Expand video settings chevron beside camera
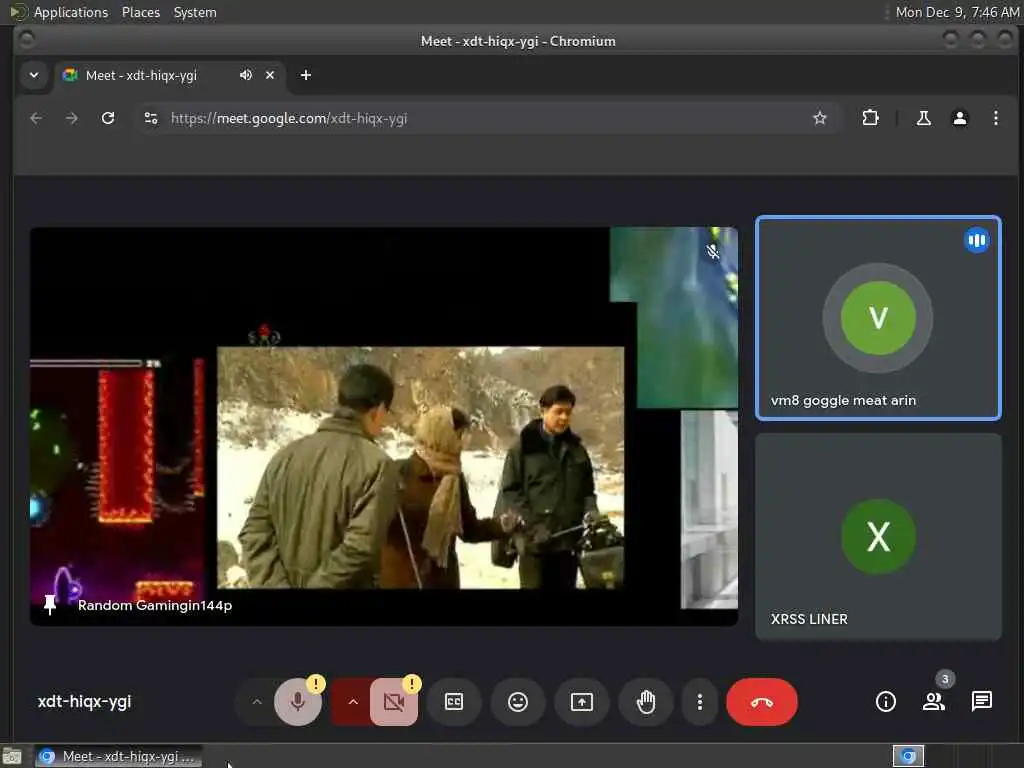This screenshot has height=768, width=1024. tap(353, 702)
